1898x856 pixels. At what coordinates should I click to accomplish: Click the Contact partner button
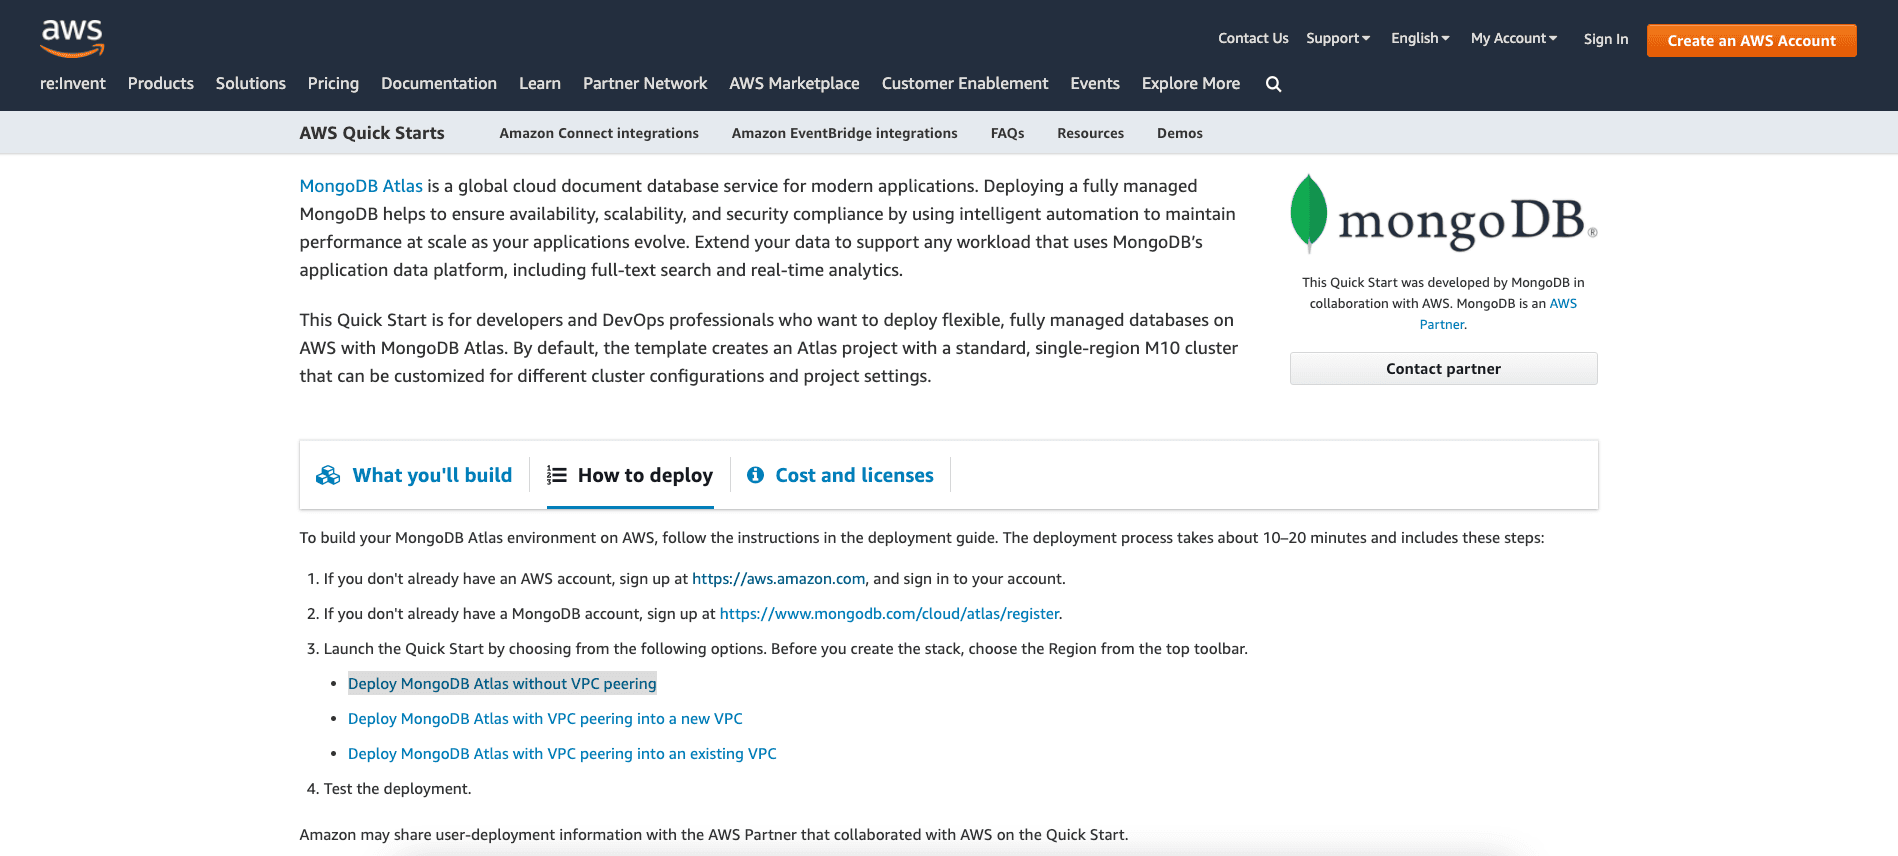click(x=1443, y=369)
